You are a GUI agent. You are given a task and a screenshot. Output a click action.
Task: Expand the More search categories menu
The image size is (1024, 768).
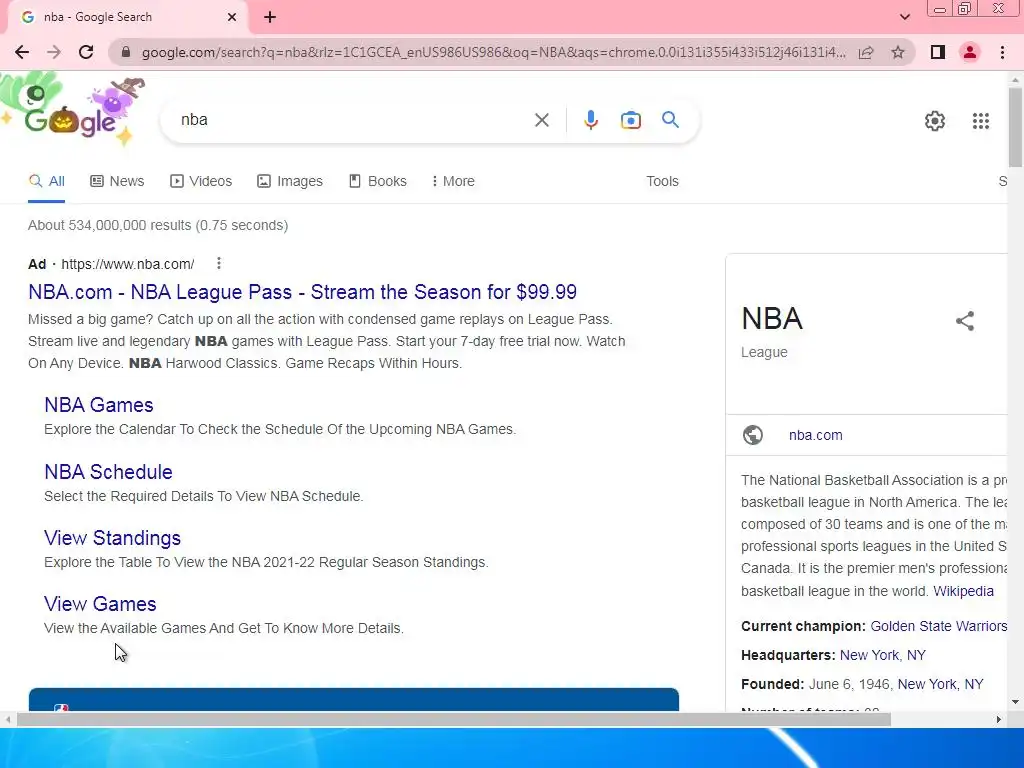point(453,182)
